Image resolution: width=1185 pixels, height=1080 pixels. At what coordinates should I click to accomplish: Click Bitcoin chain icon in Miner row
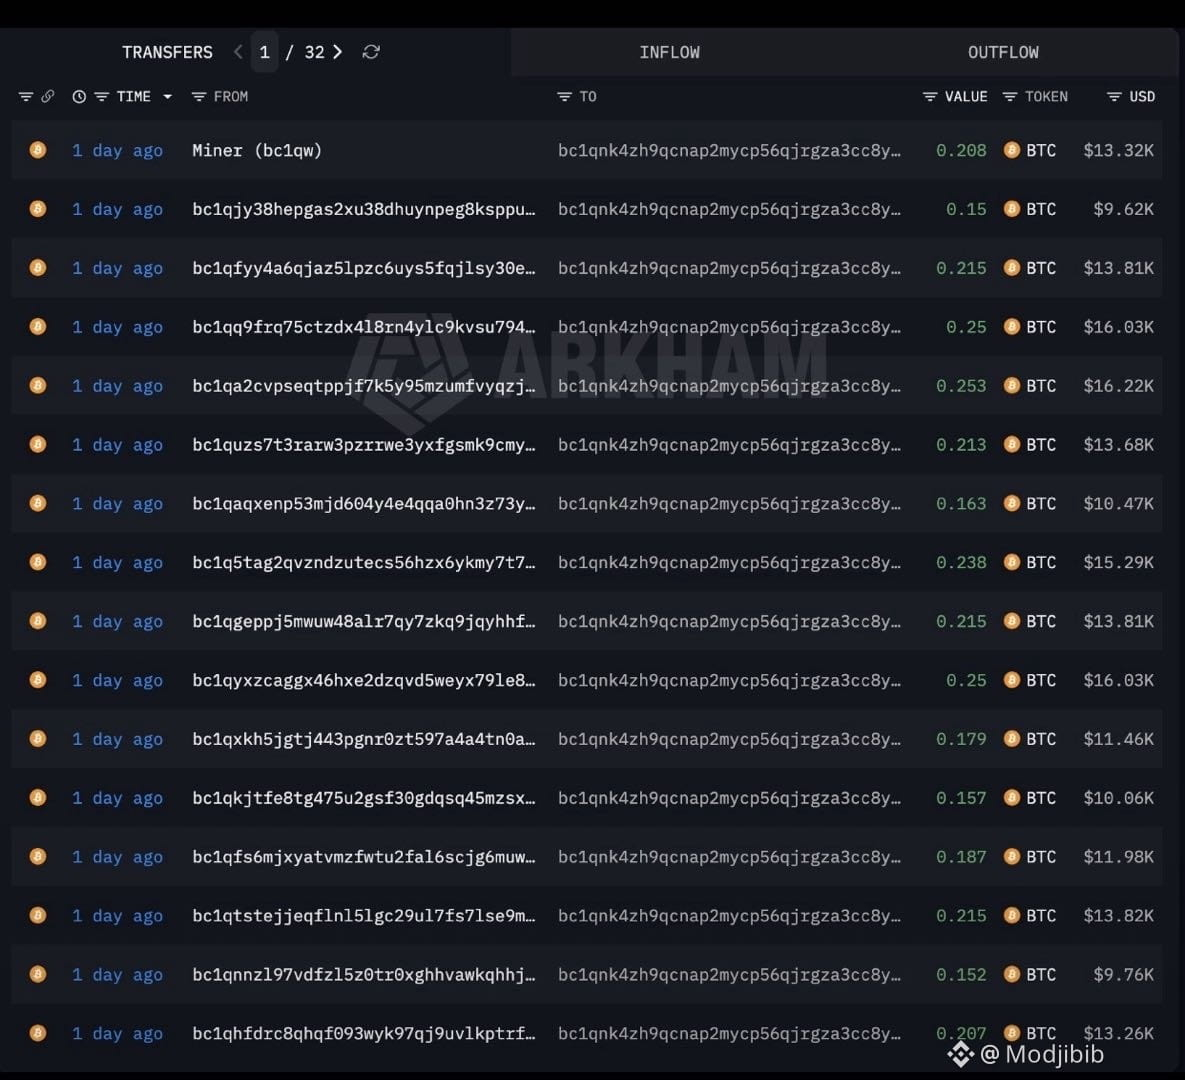point(38,150)
